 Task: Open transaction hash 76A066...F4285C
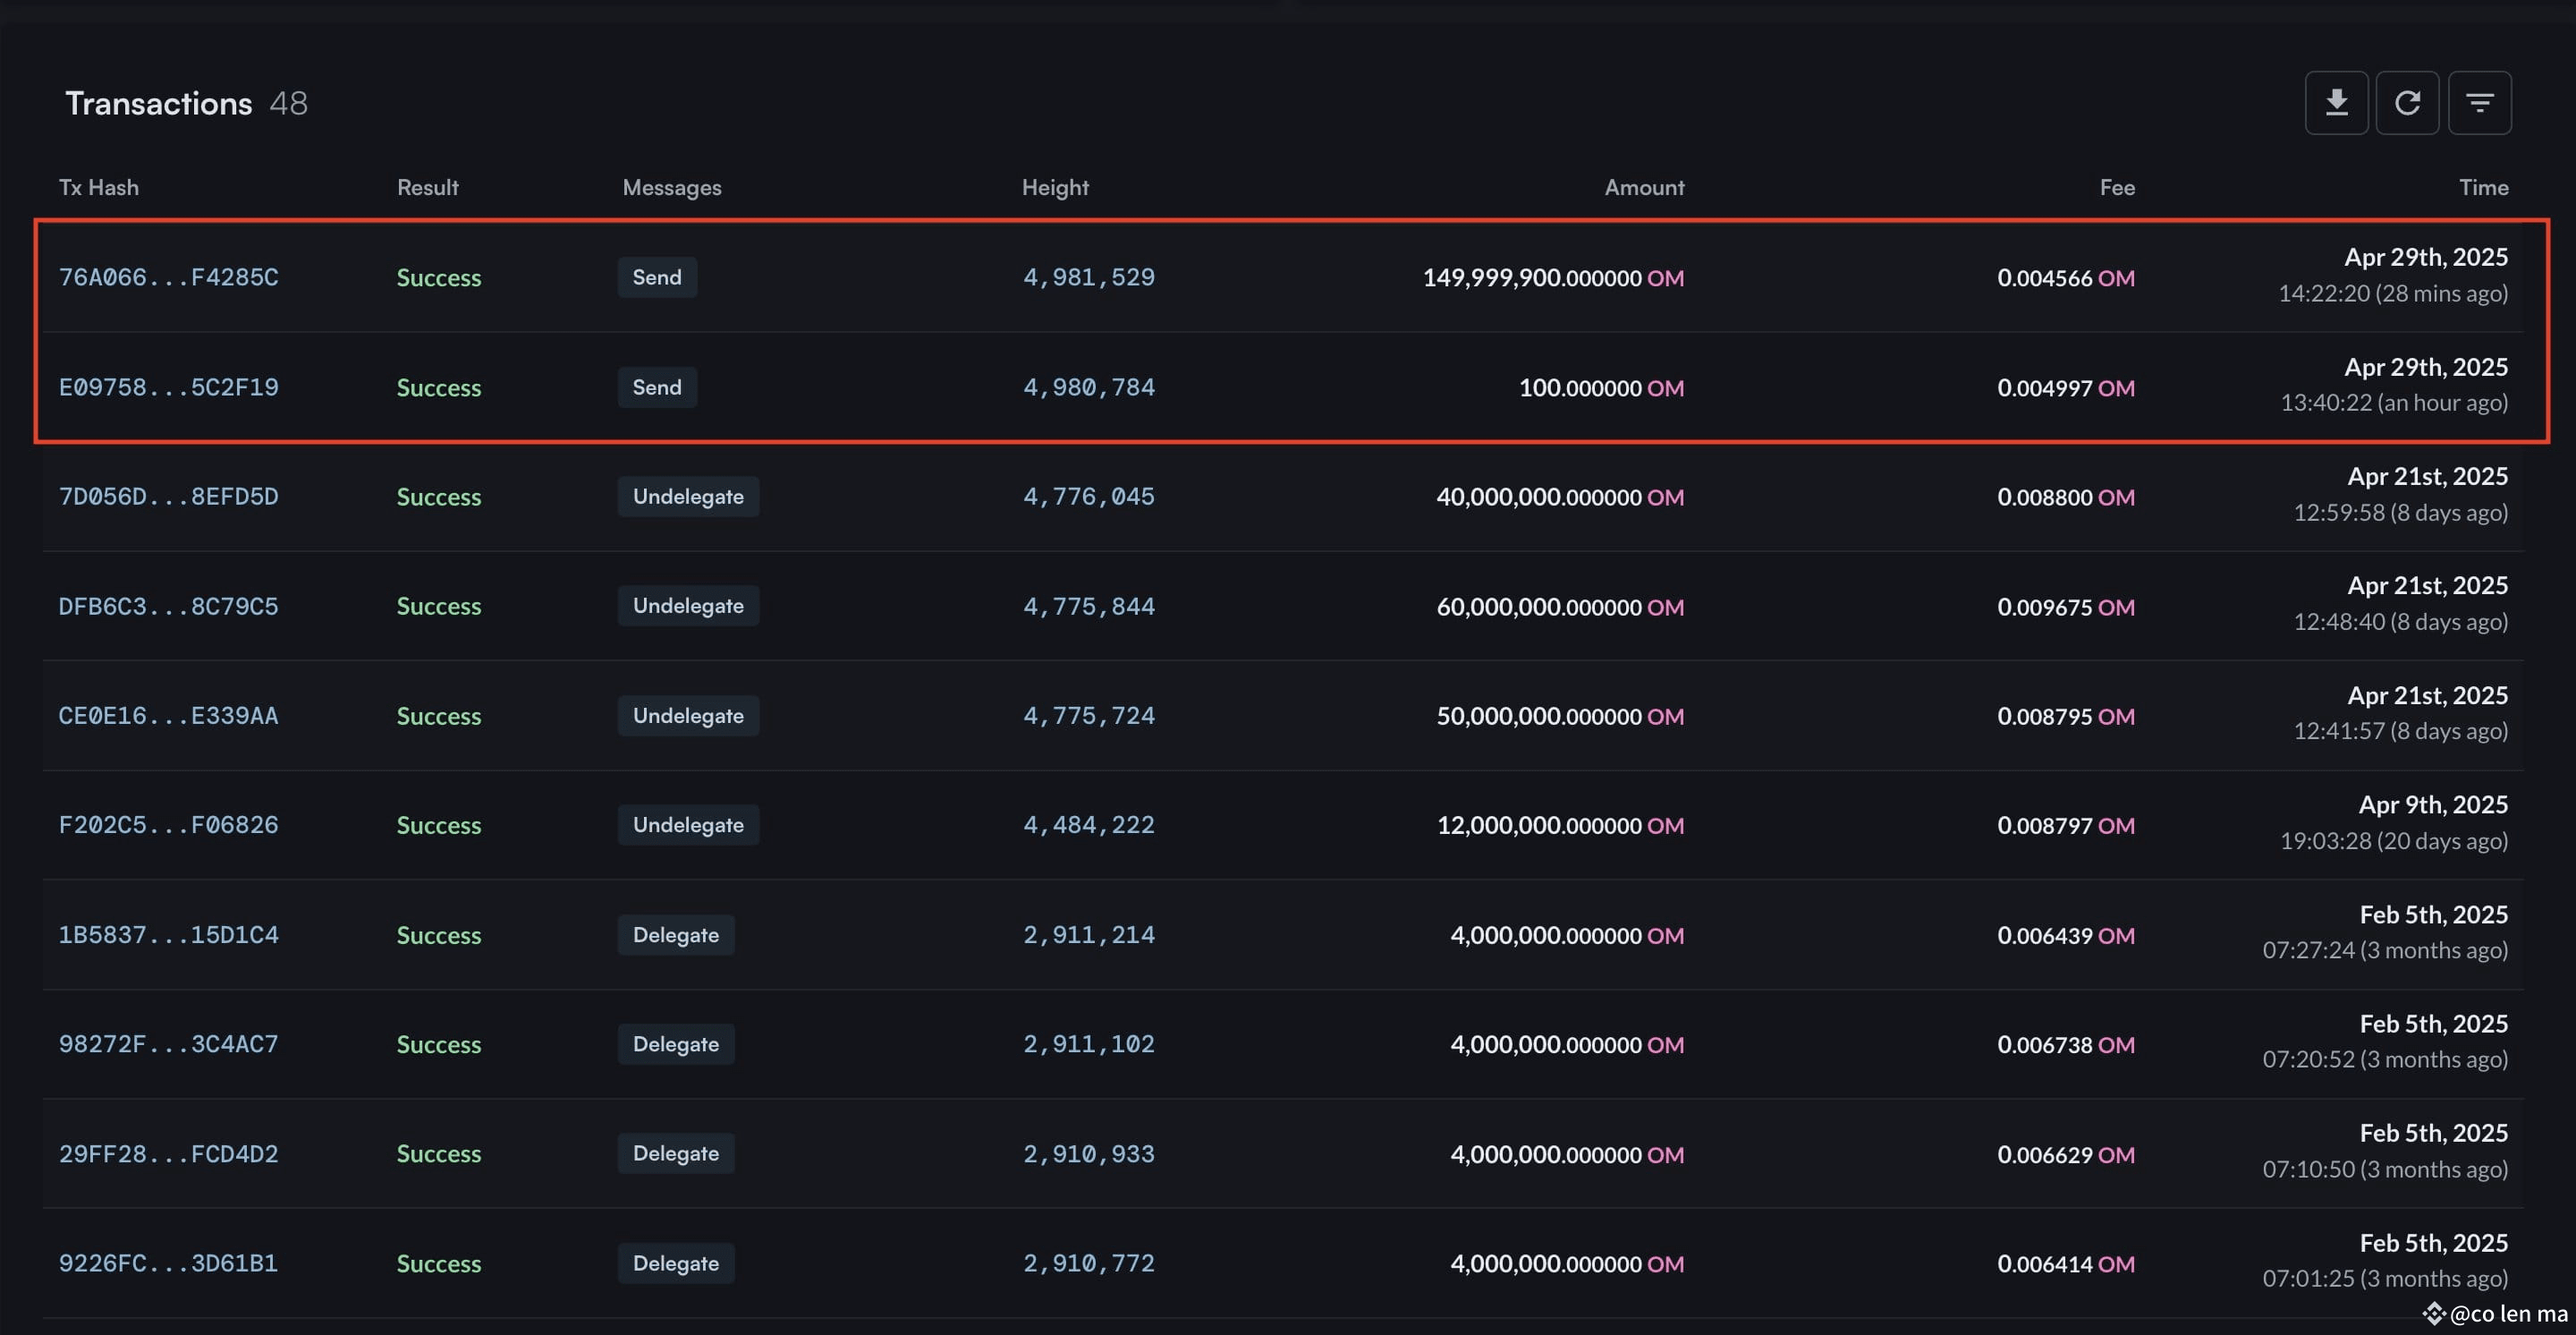pyautogui.click(x=168, y=277)
